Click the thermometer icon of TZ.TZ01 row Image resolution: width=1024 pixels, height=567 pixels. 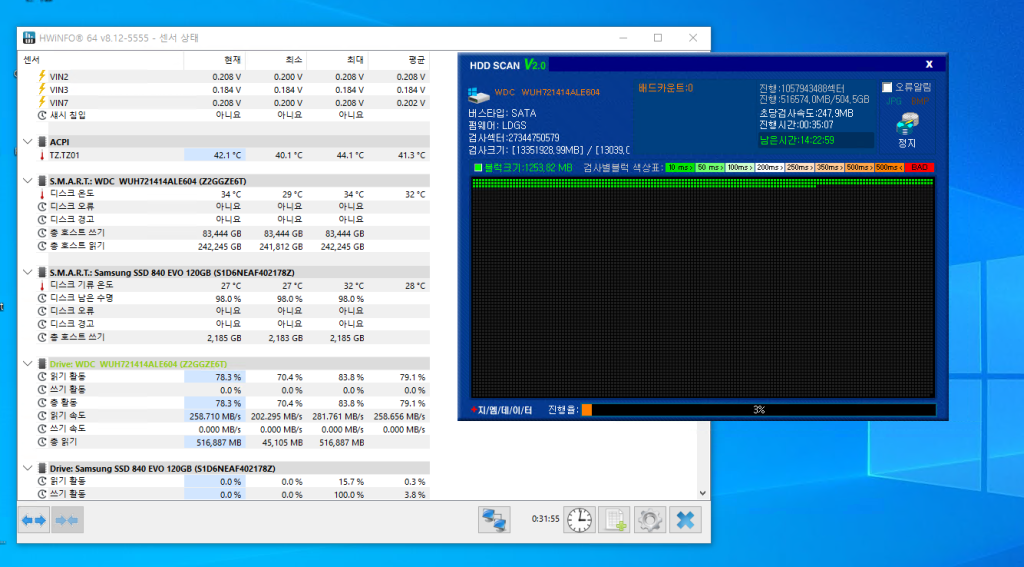42,155
